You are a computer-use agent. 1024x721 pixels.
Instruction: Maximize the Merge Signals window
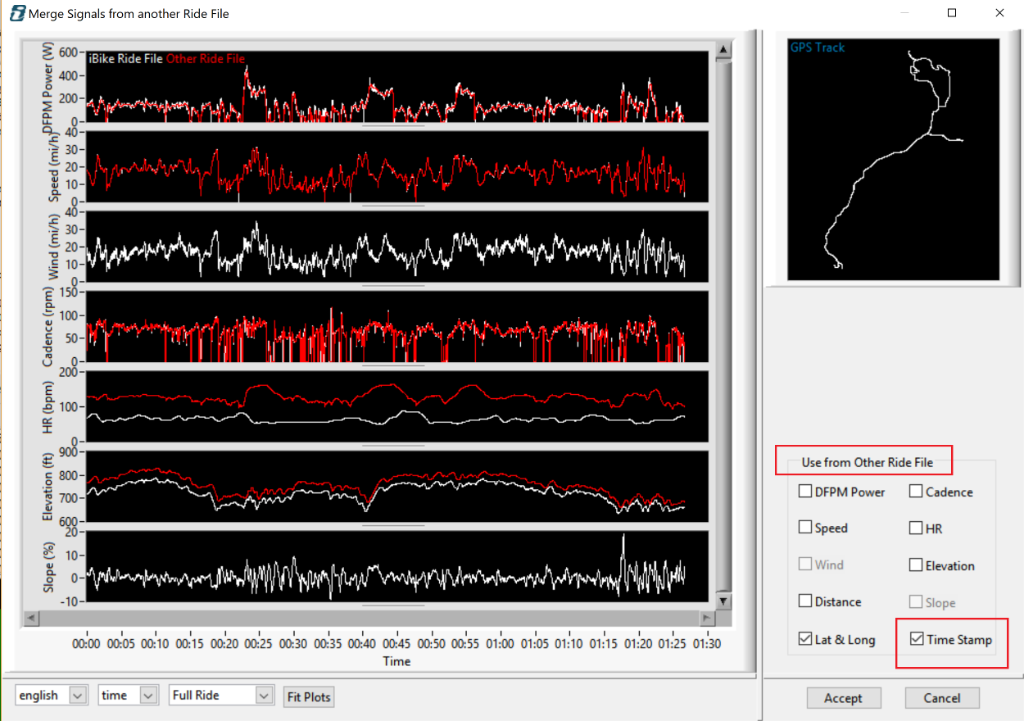click(951, 13)
